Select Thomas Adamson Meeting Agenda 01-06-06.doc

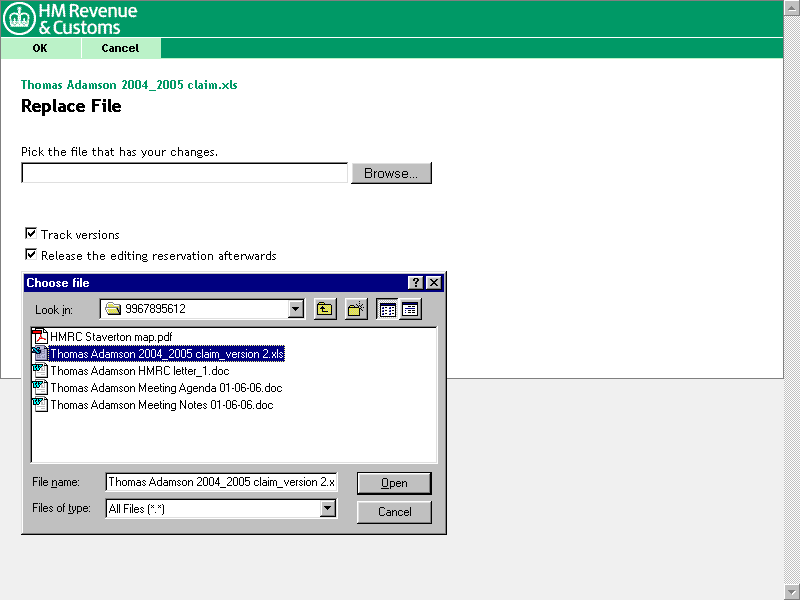tap(165, 388)
